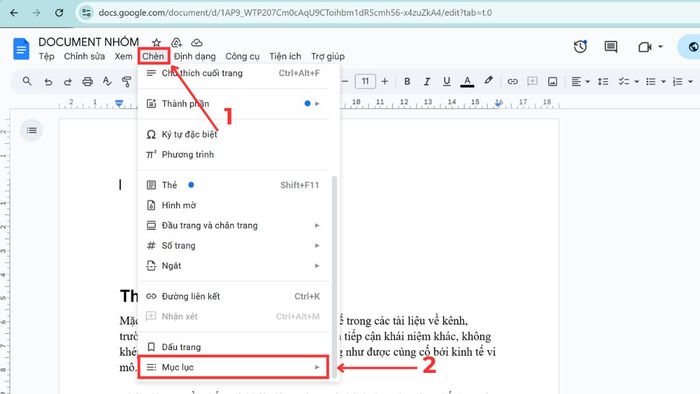Image resolution: width=700 pixels, height=394 pixels.
Task: Open the Định dạng menu
Action: [x=195, y=56]
